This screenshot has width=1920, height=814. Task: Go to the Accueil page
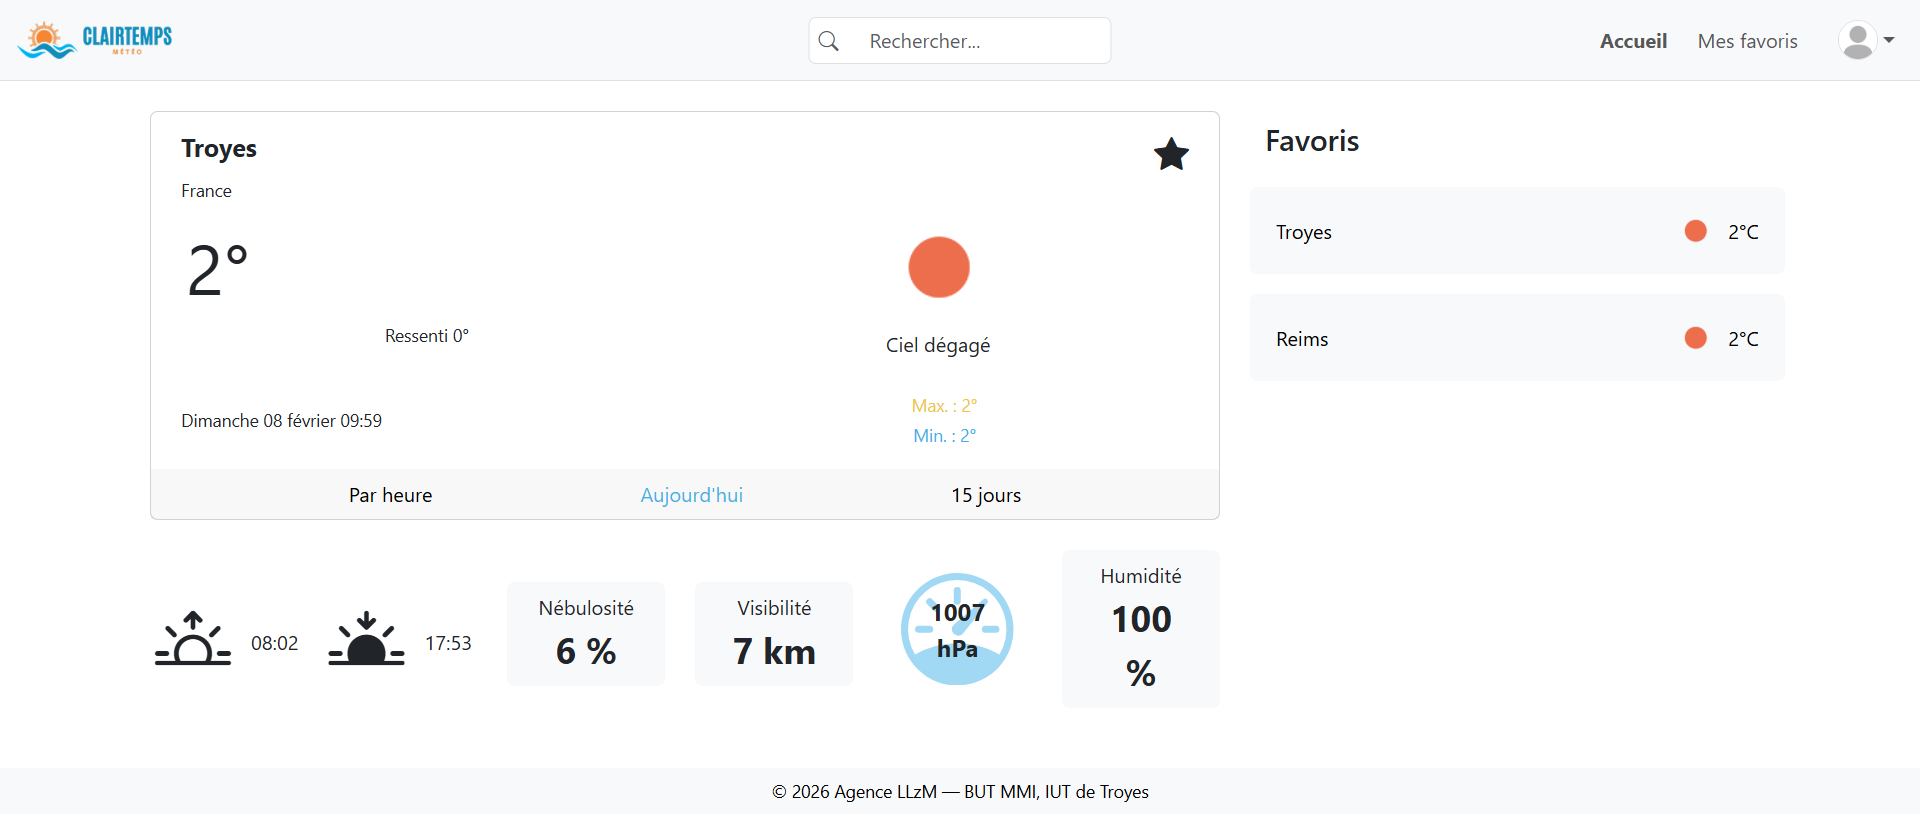point(1633,41)
